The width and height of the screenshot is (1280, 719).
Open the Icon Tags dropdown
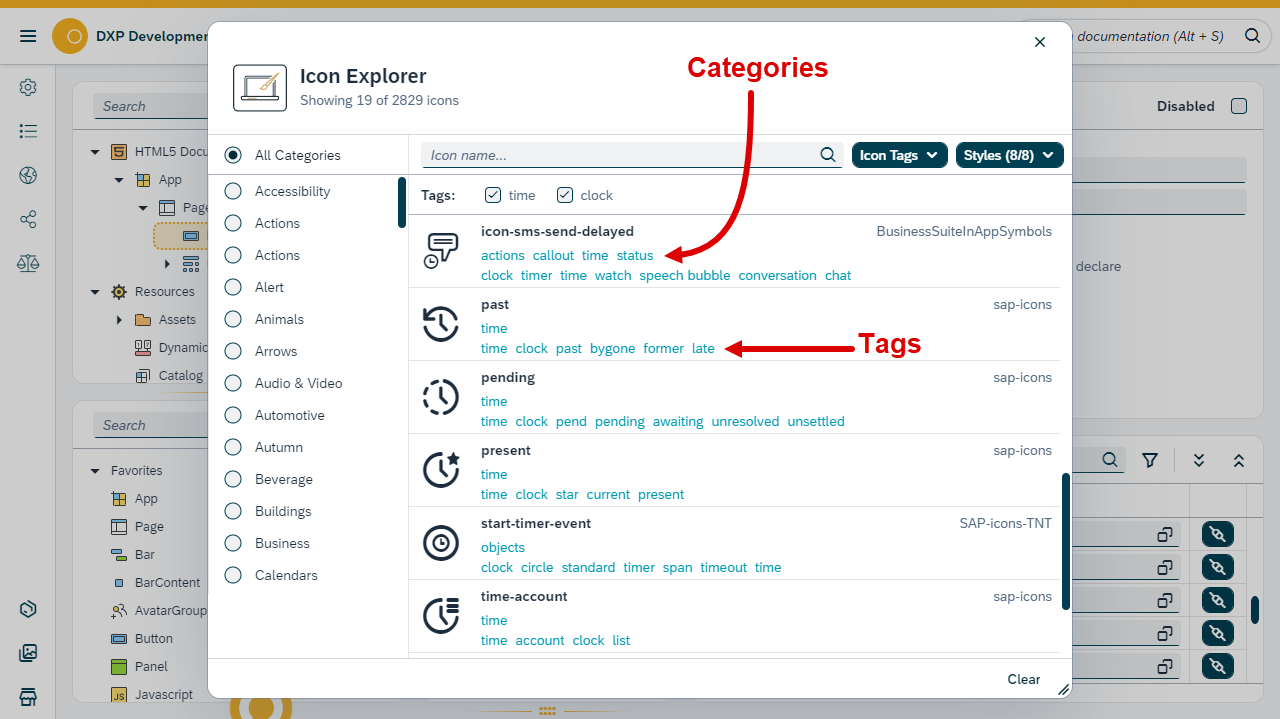(x=899, y=155)
